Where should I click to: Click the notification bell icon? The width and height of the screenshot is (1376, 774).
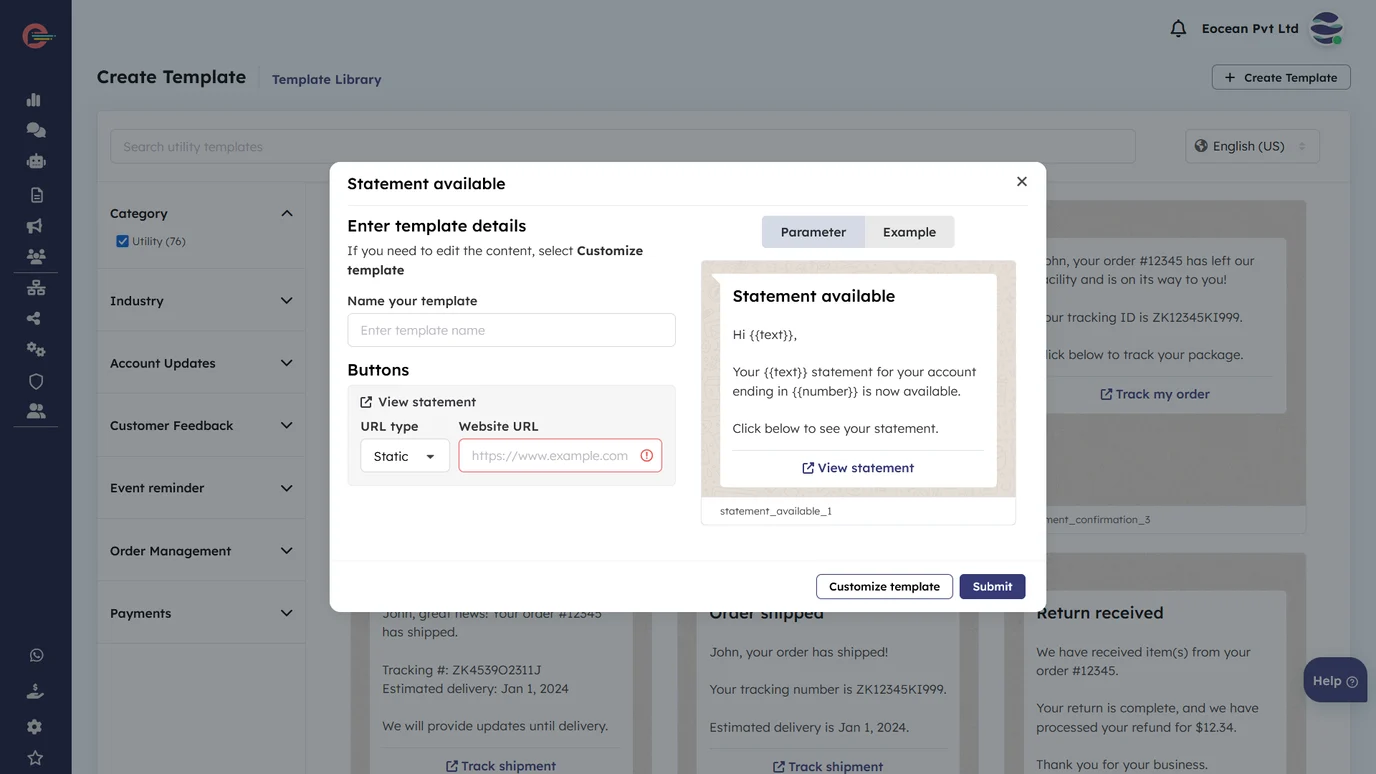click(x=1178, y=29)
